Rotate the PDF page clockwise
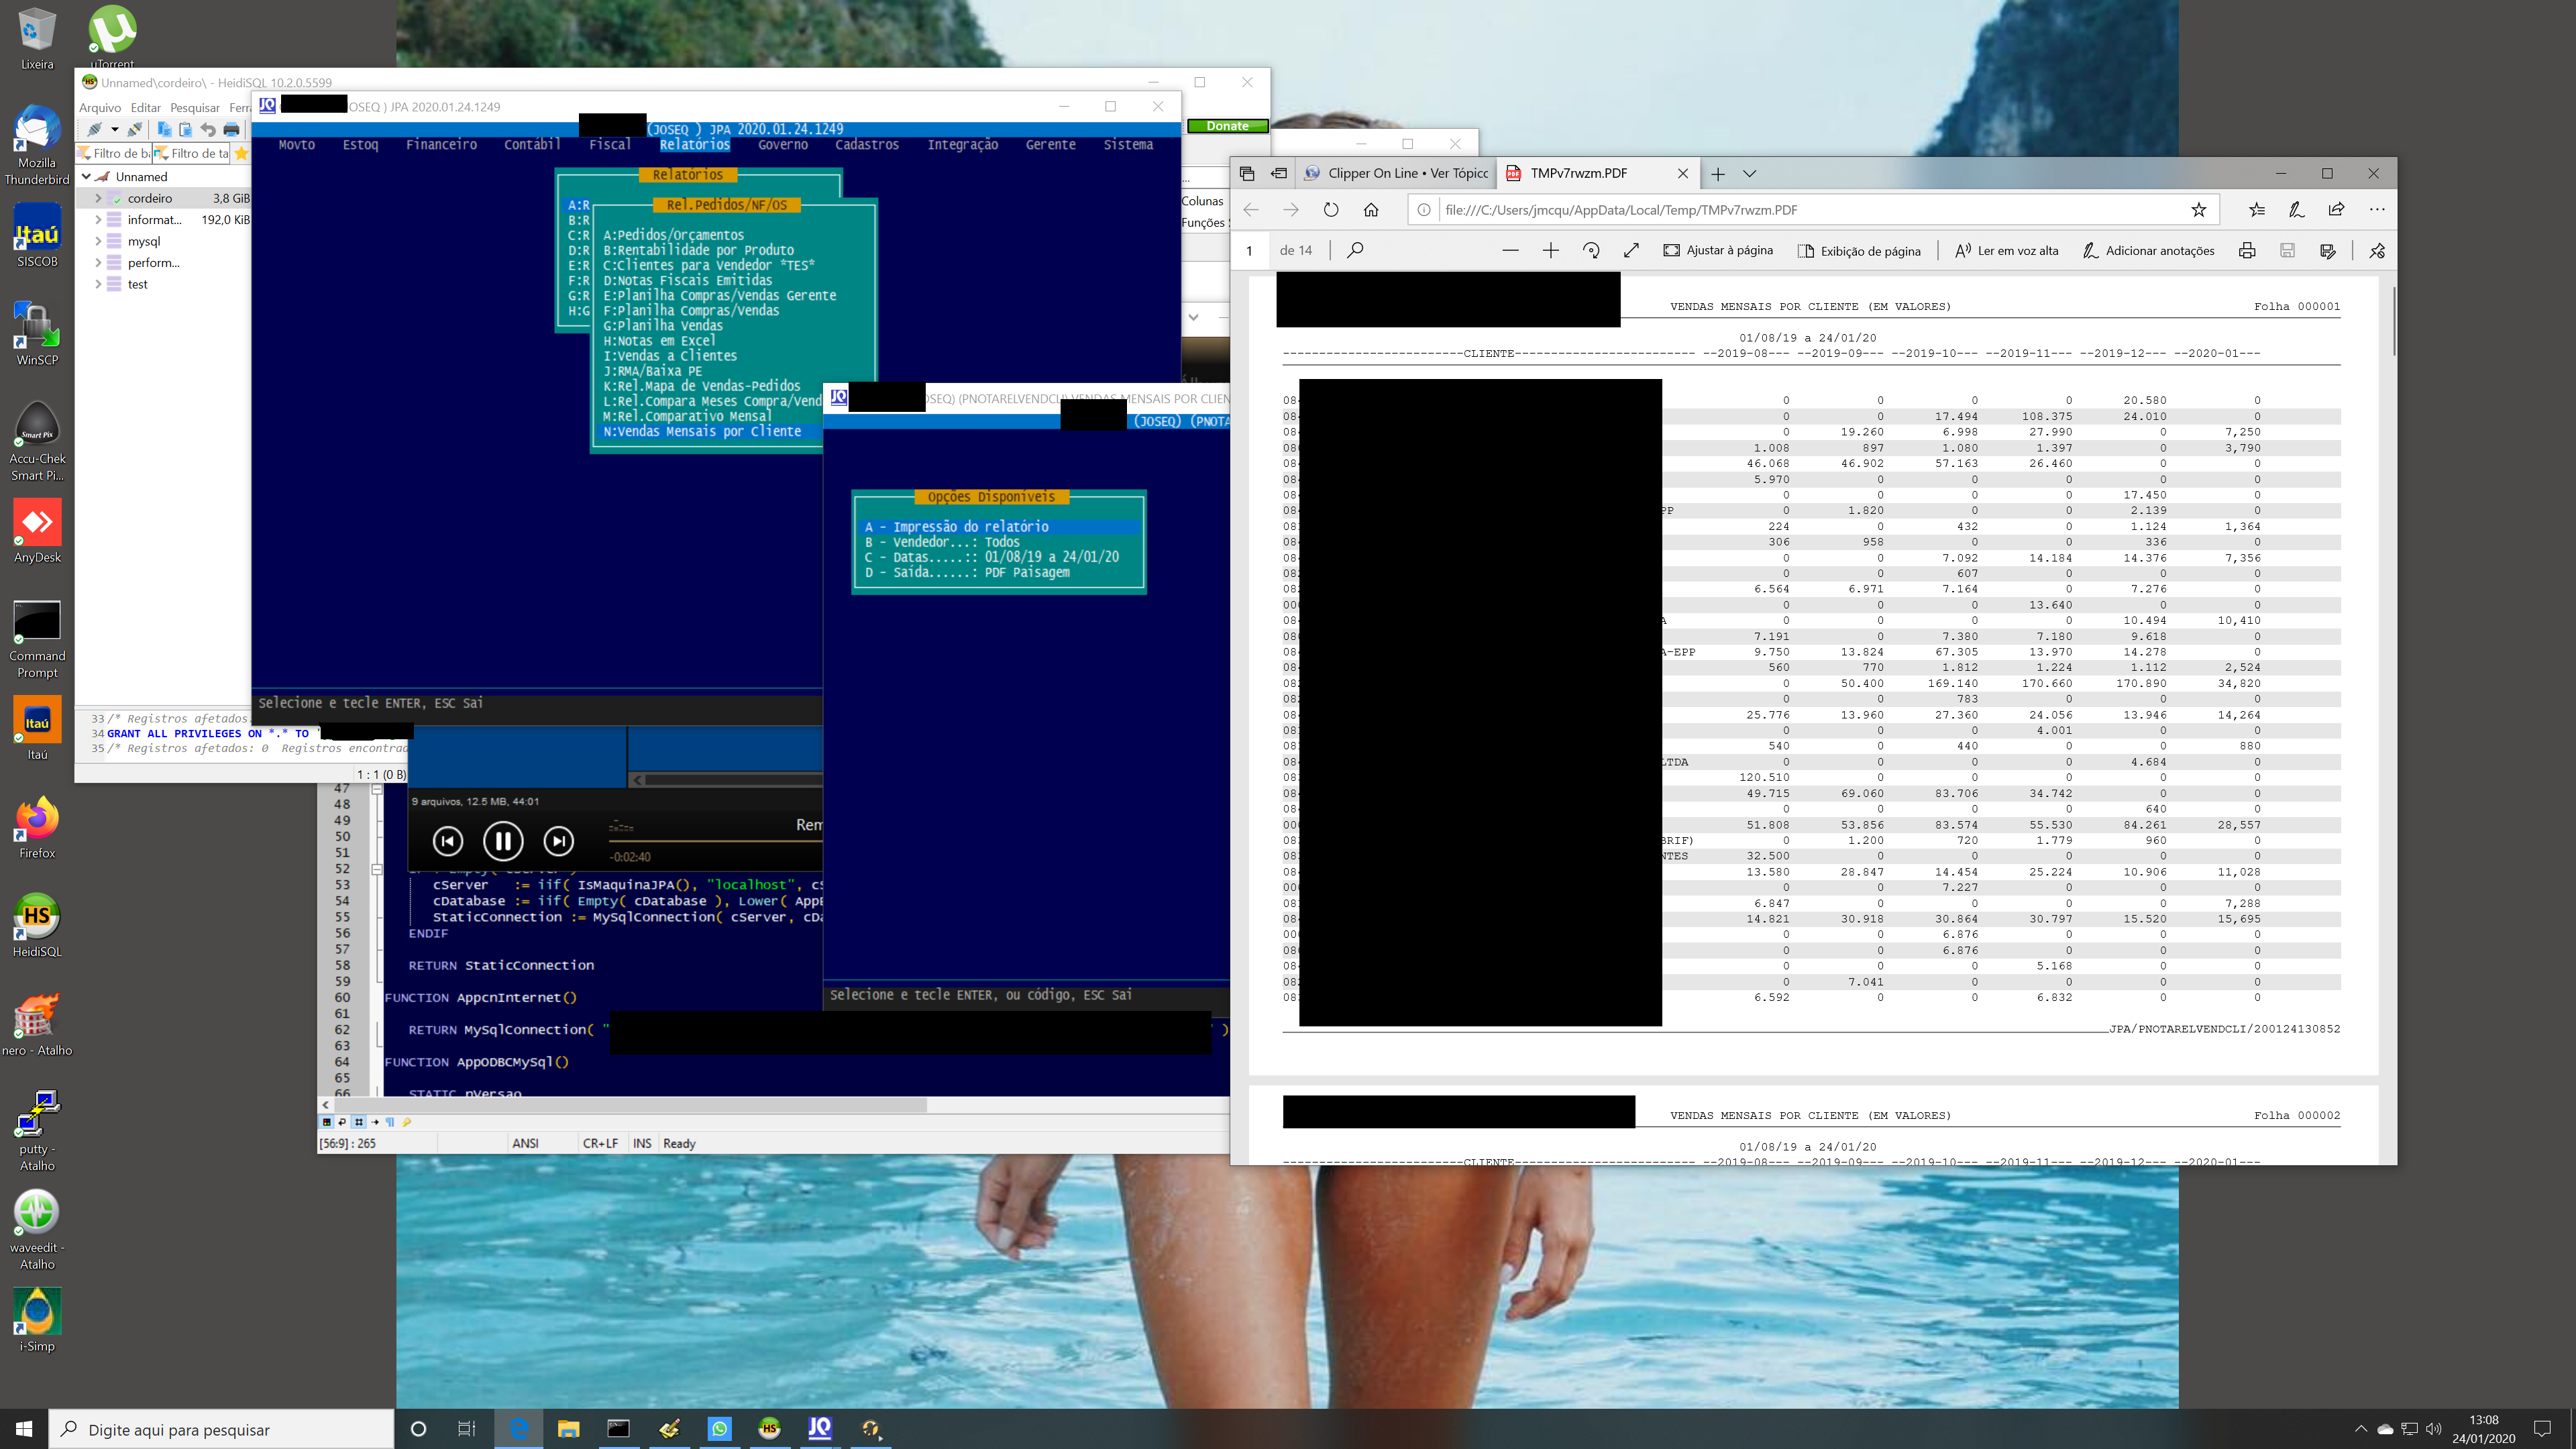Screen dimensions: 2576x1449 click(1591, 250)
